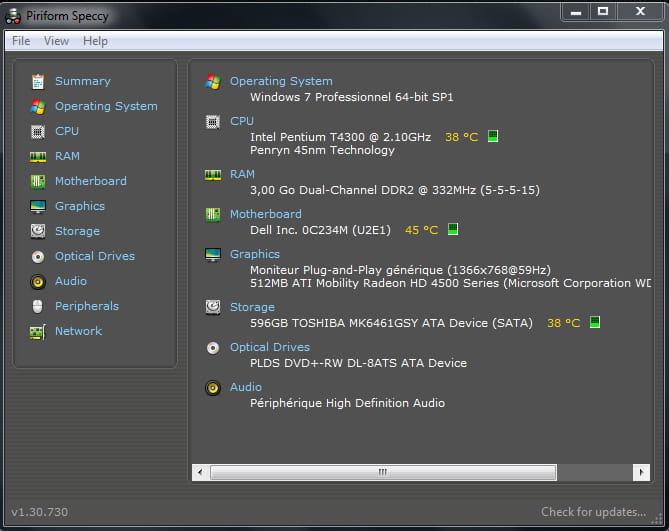Image resolution: width=669 pixels, height=531 pixels.
Task: Select Audio in the sidebar
Action: click(71, 281)
